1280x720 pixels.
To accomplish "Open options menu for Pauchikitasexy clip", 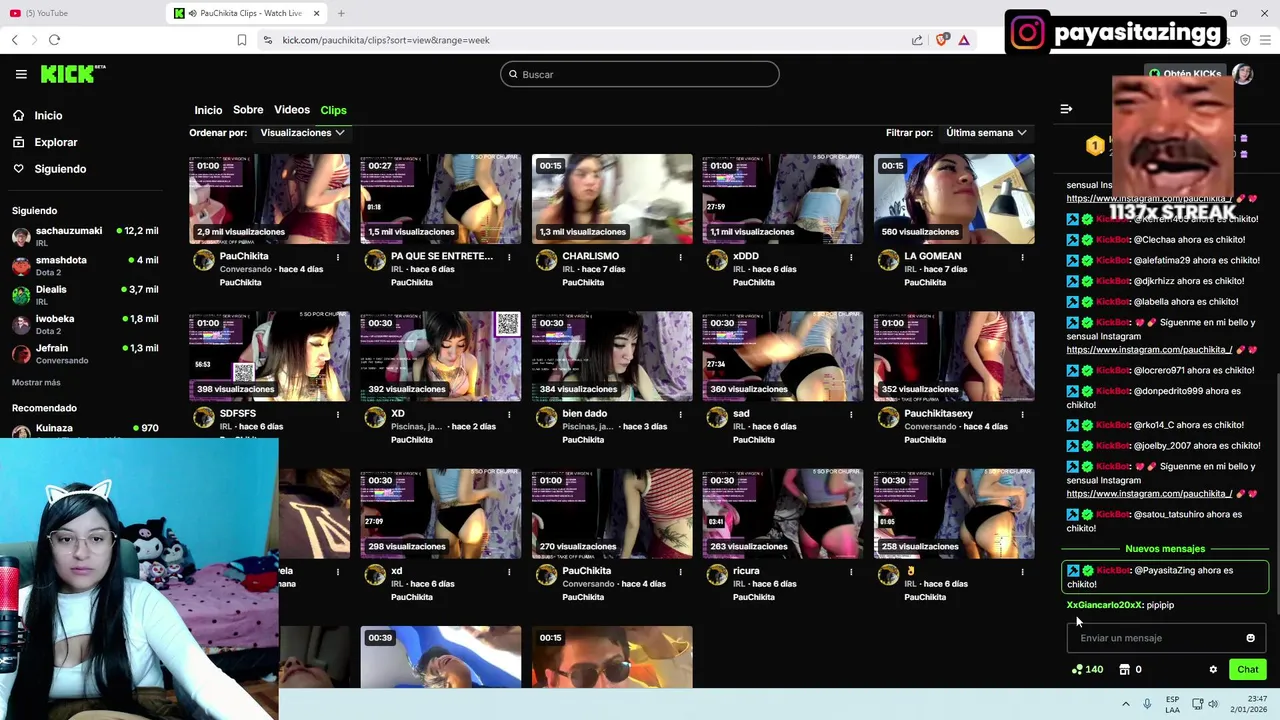I will tap(1022, 414).
